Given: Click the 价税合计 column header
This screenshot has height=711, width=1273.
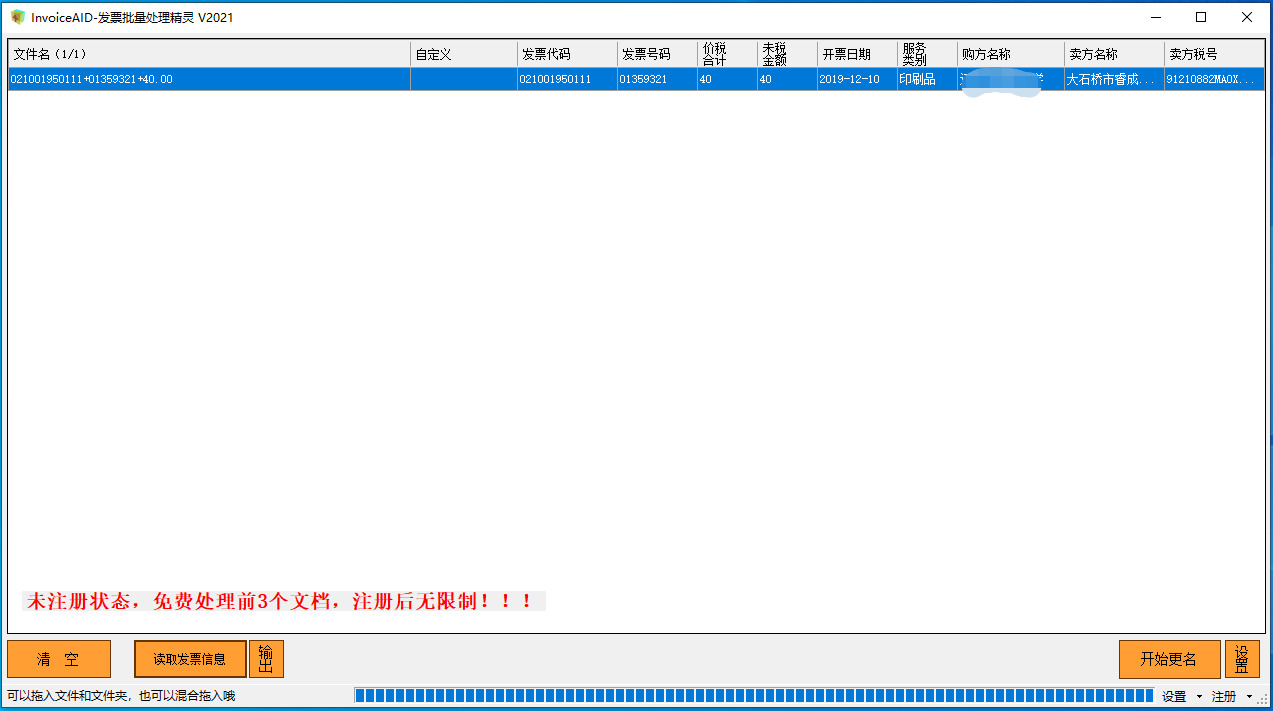Looking at the screenshot, I should 726,54.
